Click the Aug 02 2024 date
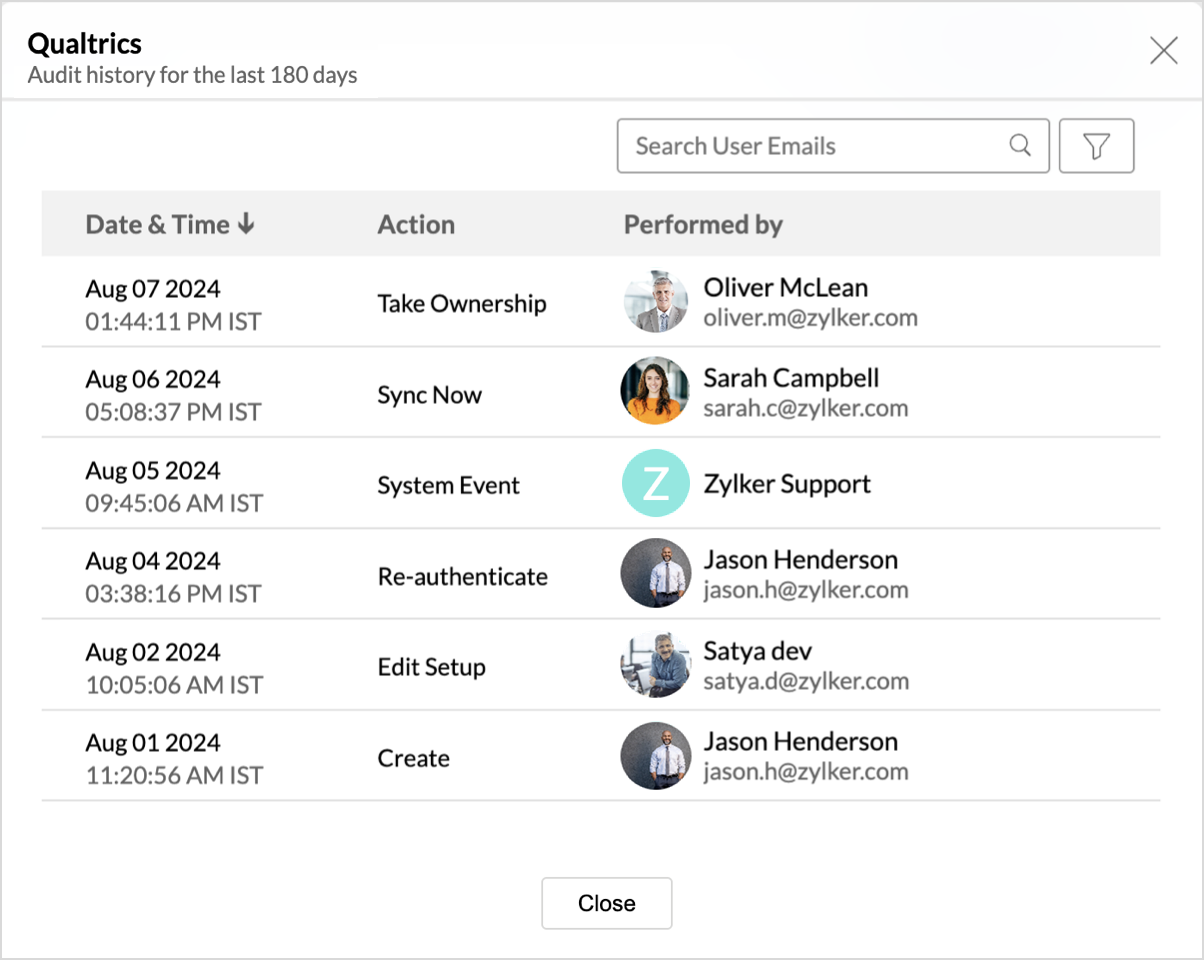The width and height of the screenshot is (1204, 960). [153, 652]
